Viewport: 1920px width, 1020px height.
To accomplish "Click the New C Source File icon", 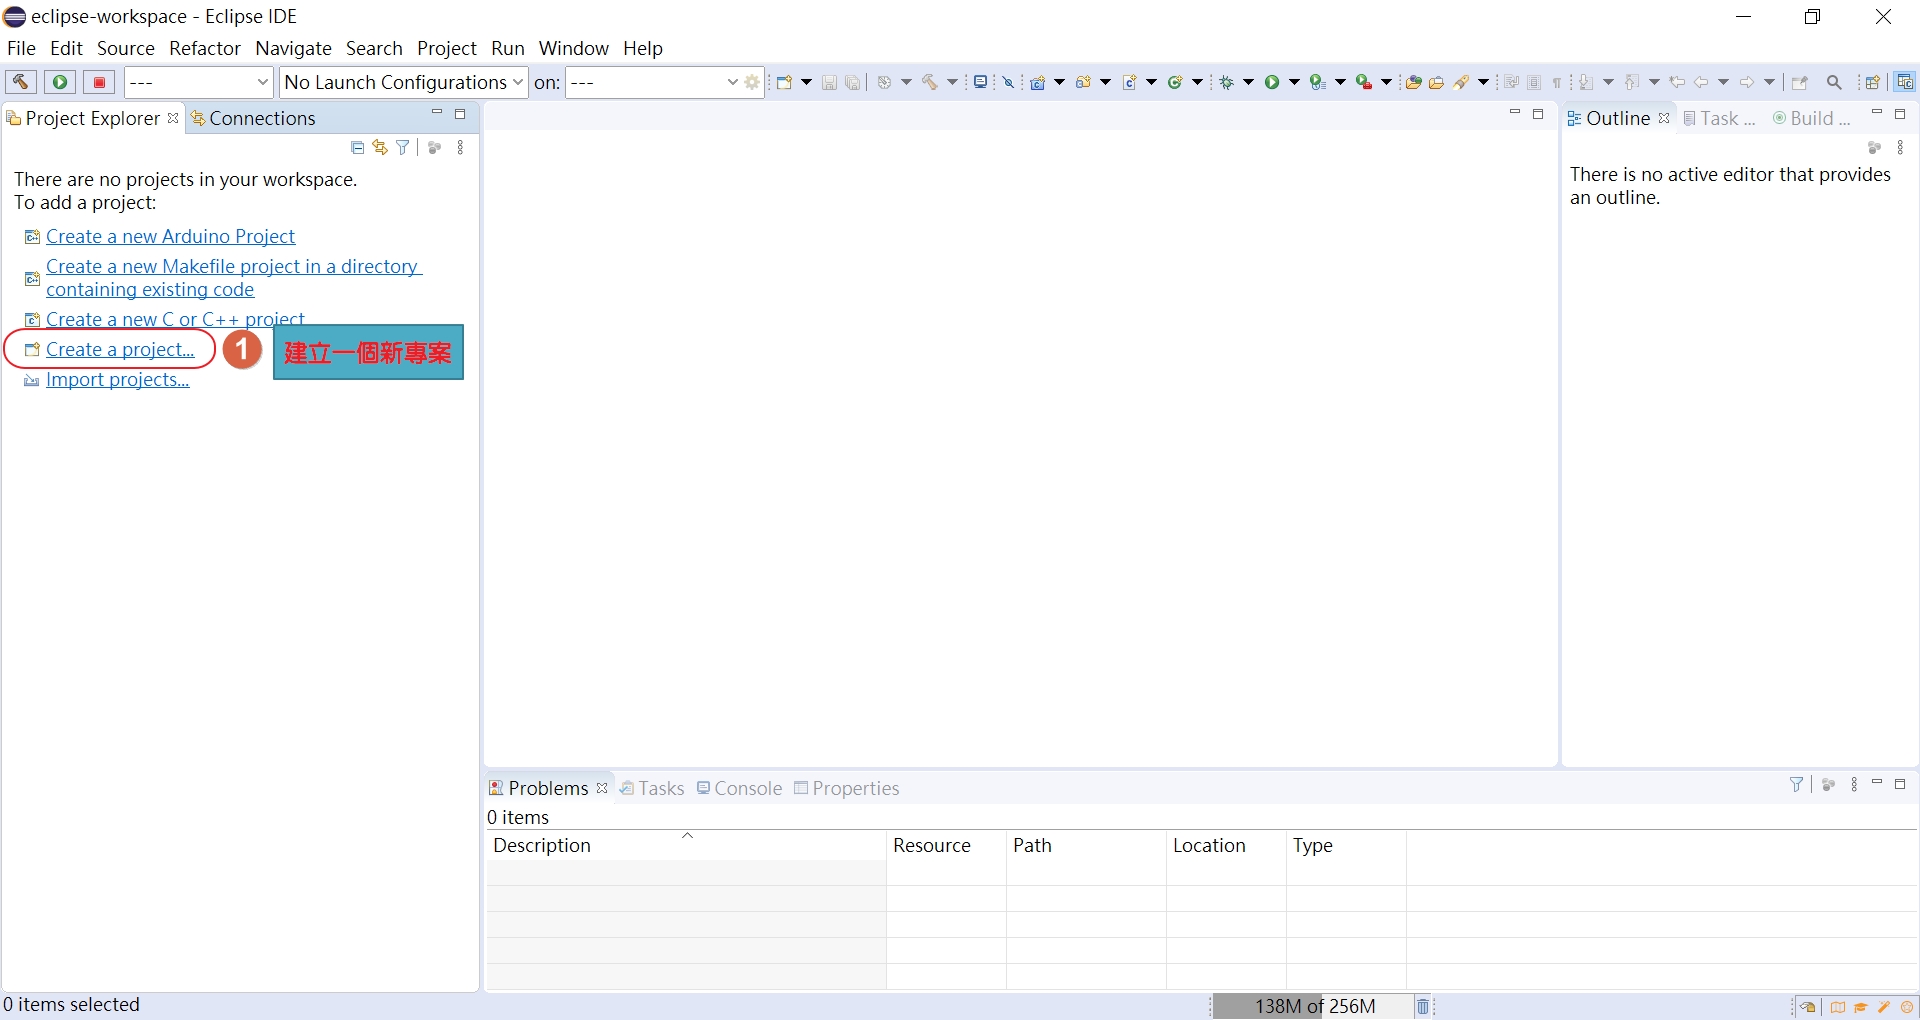I will [x=1130, y=82].
